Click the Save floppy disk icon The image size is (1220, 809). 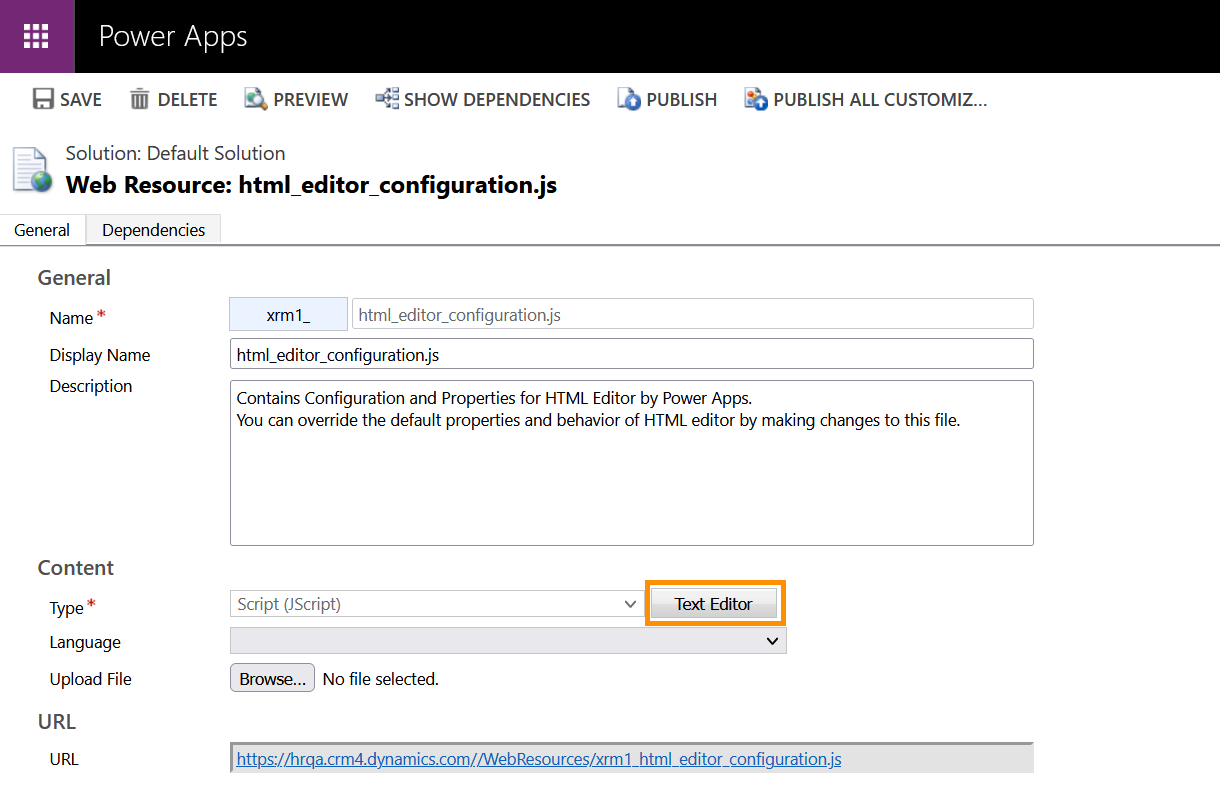click(x=43, y=99)
